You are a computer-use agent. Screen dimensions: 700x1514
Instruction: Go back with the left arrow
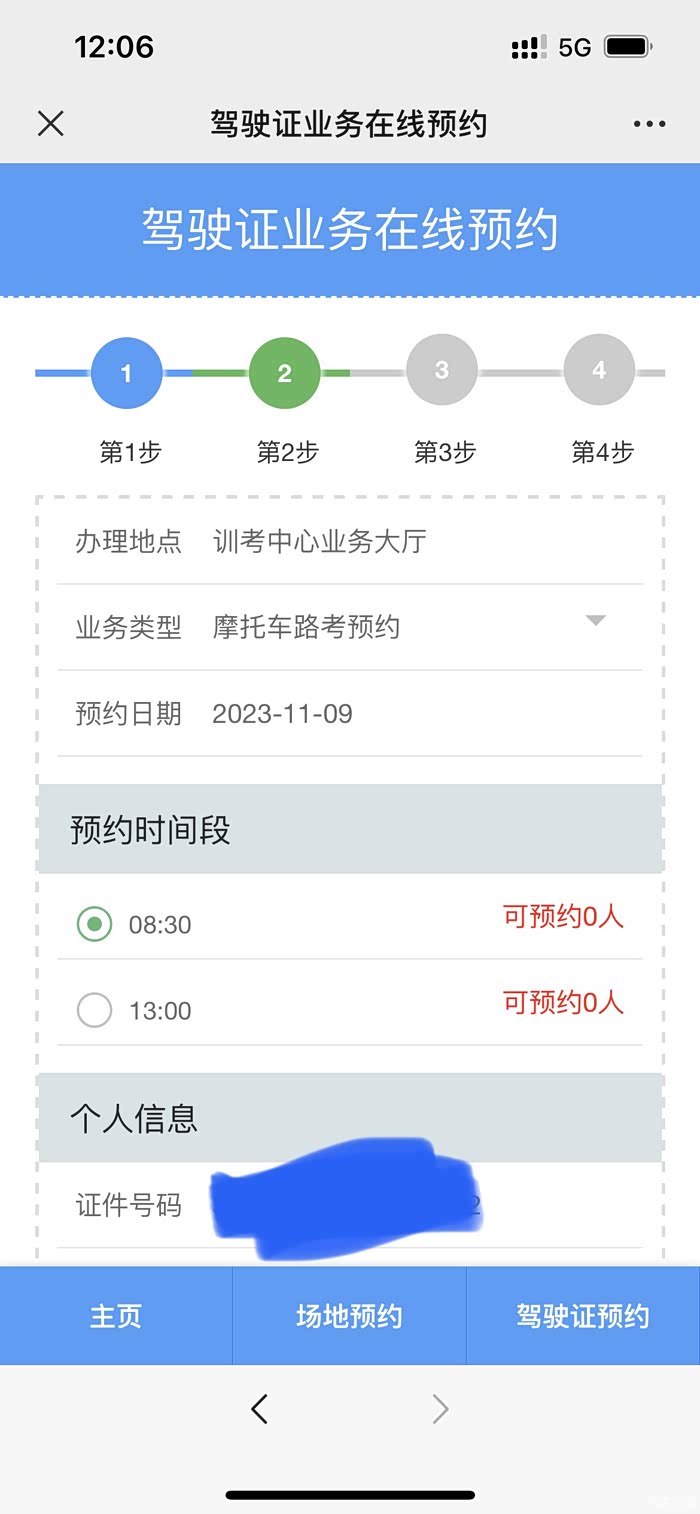click(x=259, y=1409)
